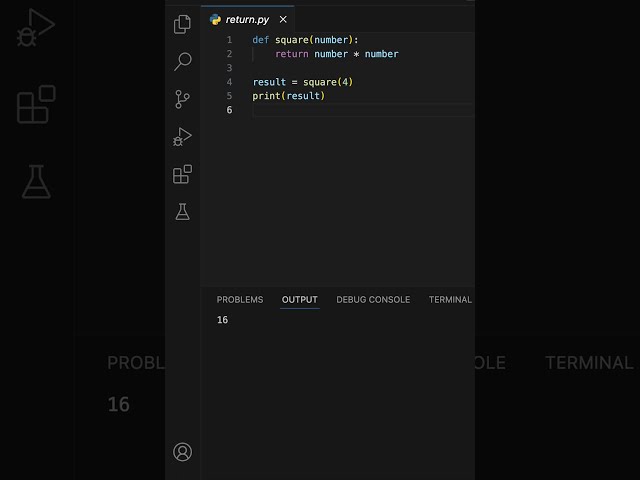Open the Explorer files icon

point(182,24)
